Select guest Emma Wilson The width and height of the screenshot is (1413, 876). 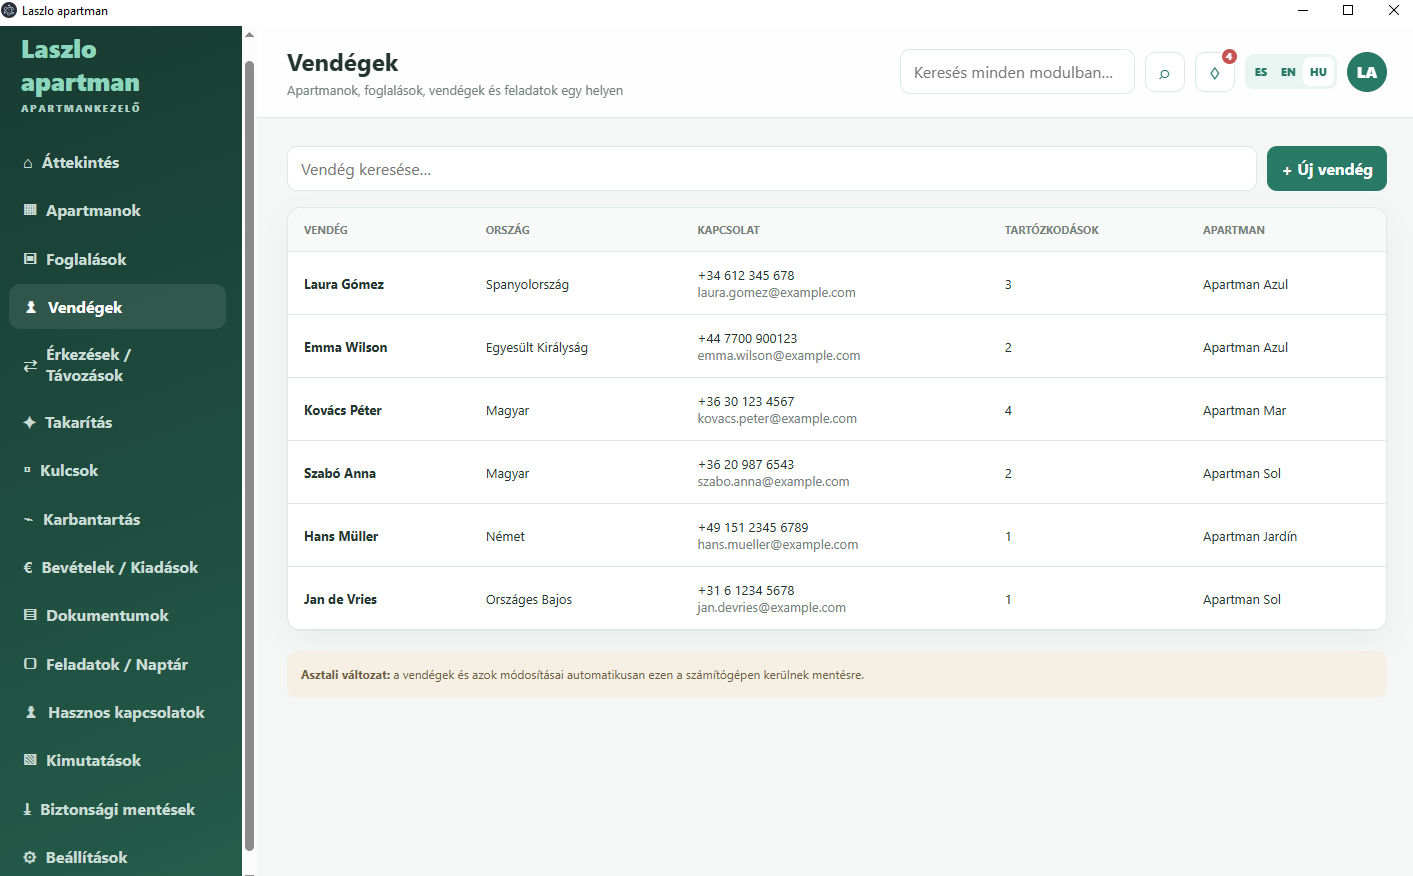click(345, 347)
